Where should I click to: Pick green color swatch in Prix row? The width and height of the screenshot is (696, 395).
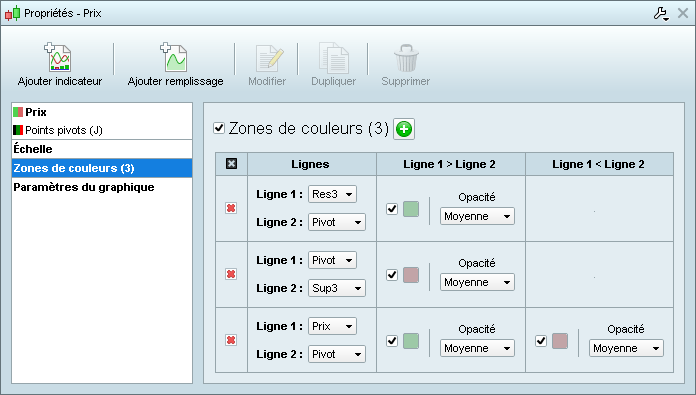click(411, 341)
